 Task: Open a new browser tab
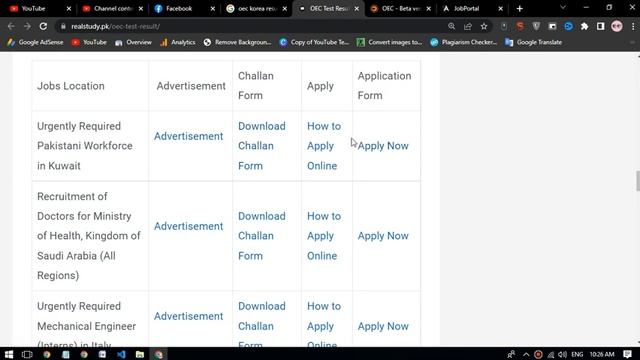click(x=520, y=9)
